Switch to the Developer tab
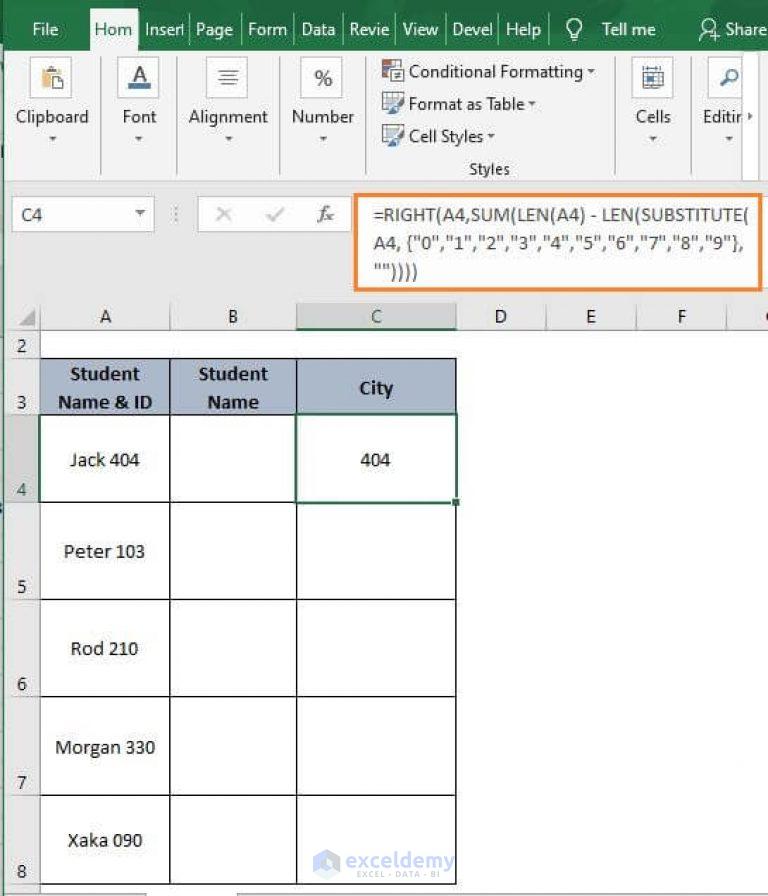The image size is (768, 896). click(x=472, y=29)
